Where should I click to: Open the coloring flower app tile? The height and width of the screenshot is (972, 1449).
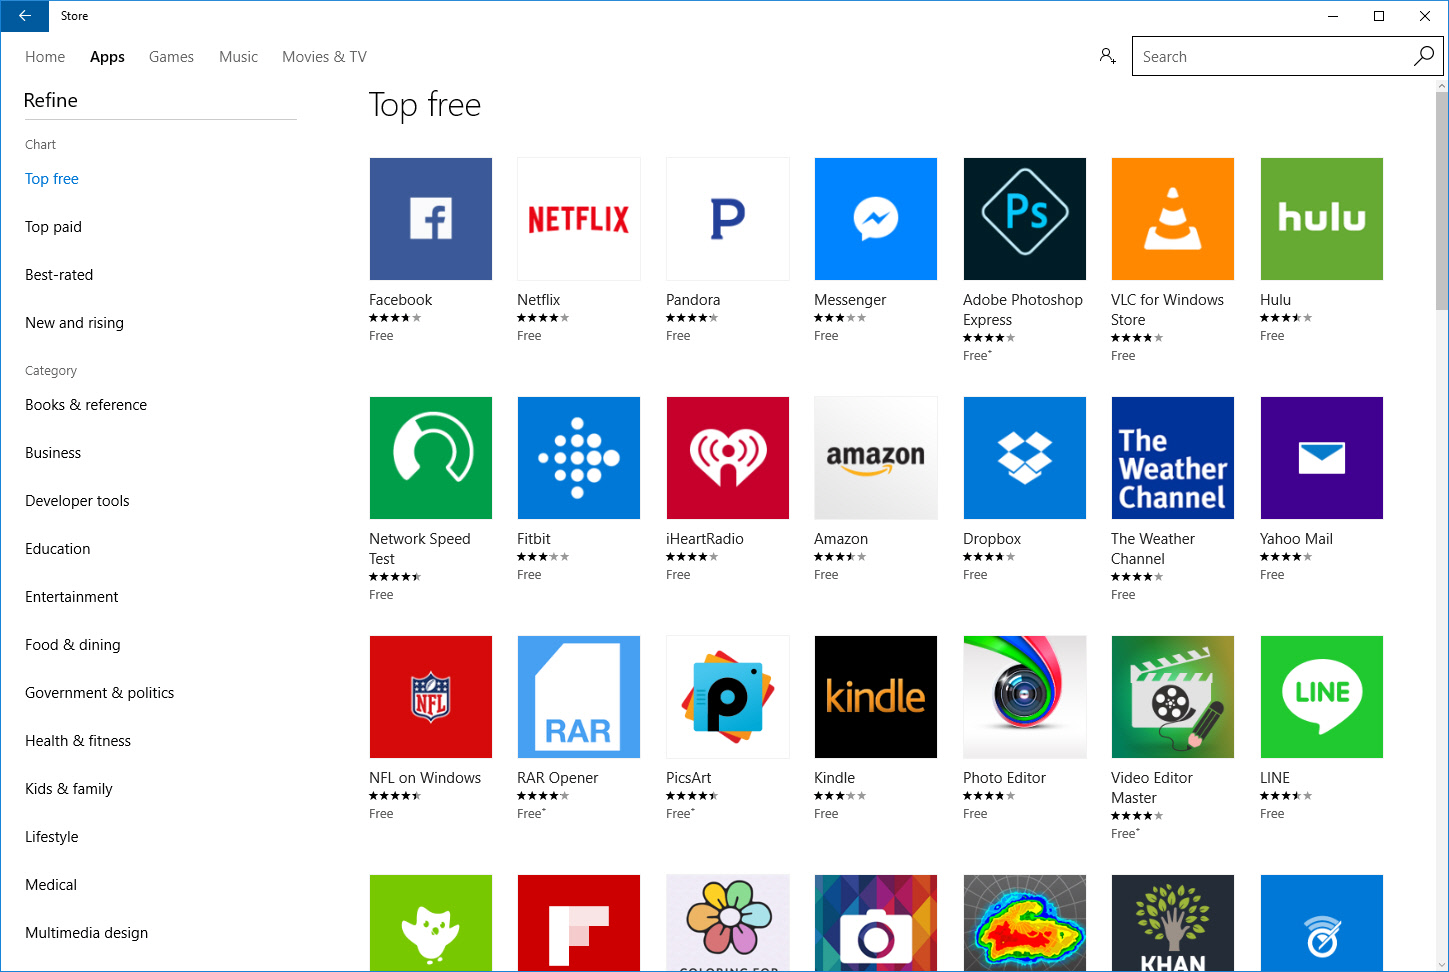coord(728,923)
